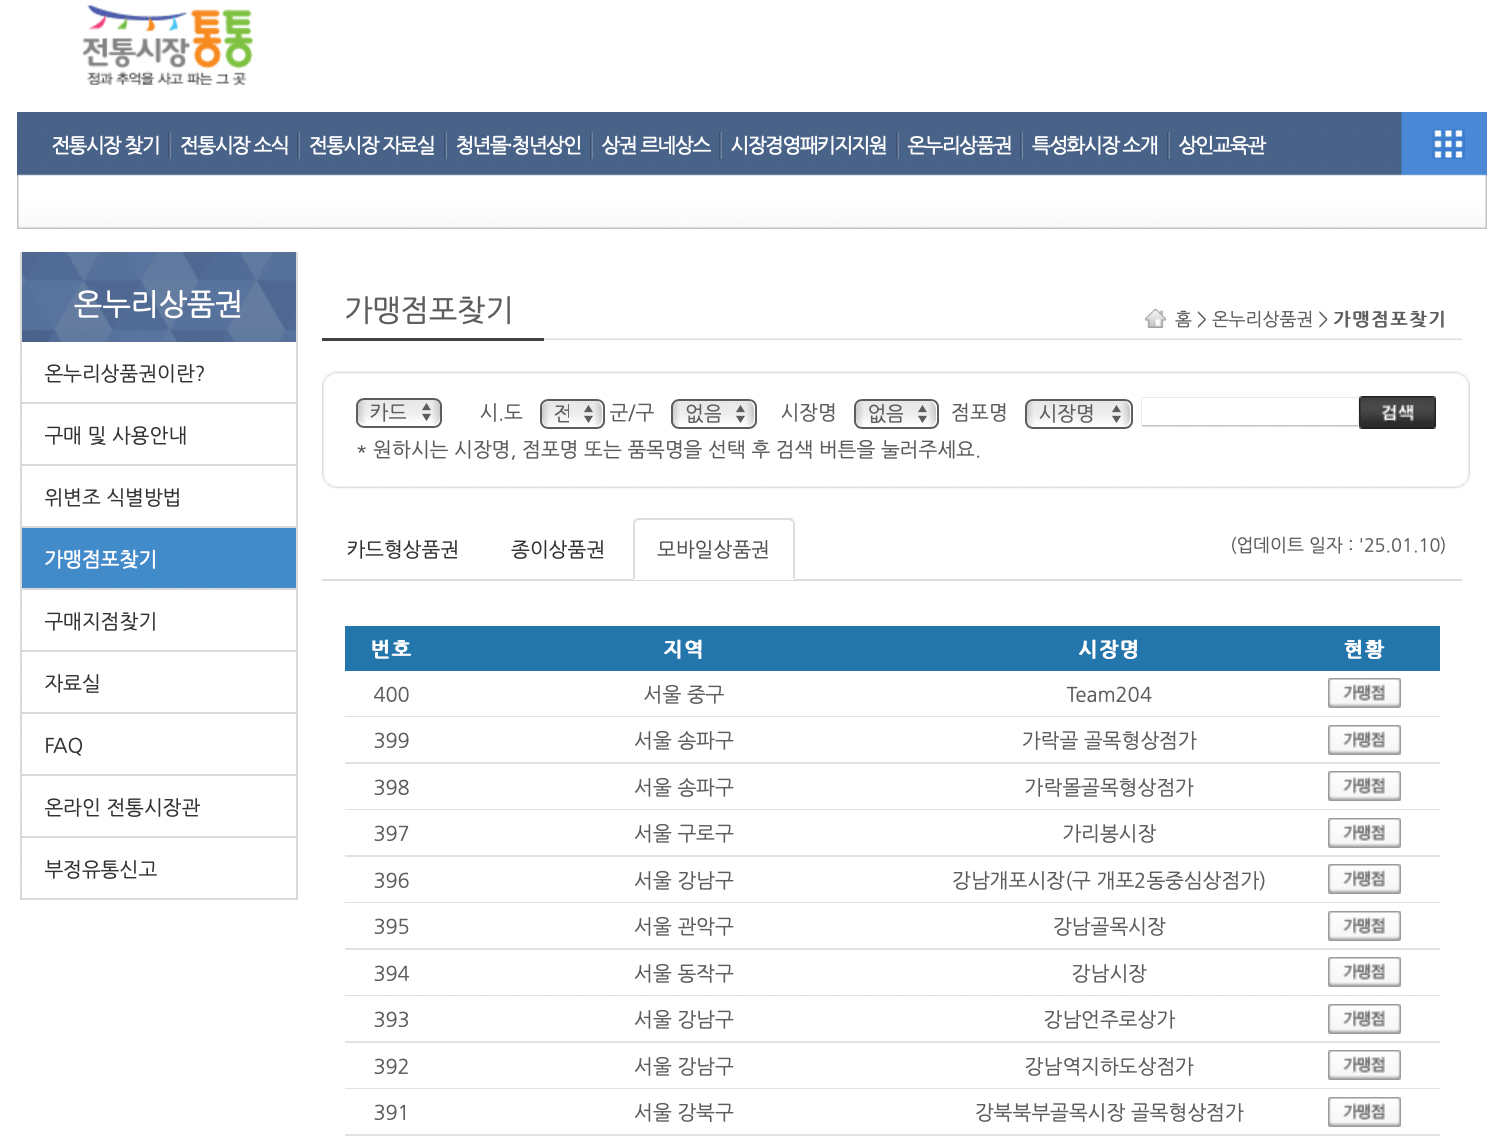The height and width of the screenshot is (1147, 1509).
Task: Click row number 400
Action: pyautogui.click(x=391, y=694)
